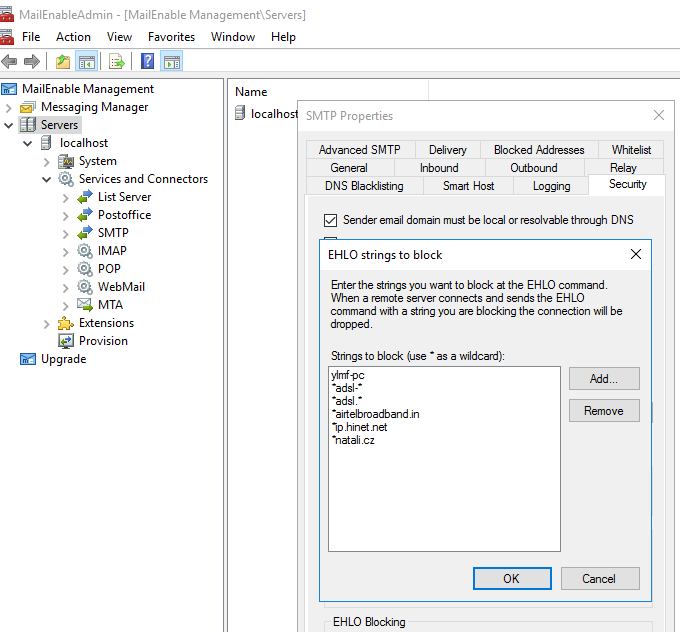Select the *airtelbroadband.in entry in list
Screen dimensions: 680x632
pos(376,414)
